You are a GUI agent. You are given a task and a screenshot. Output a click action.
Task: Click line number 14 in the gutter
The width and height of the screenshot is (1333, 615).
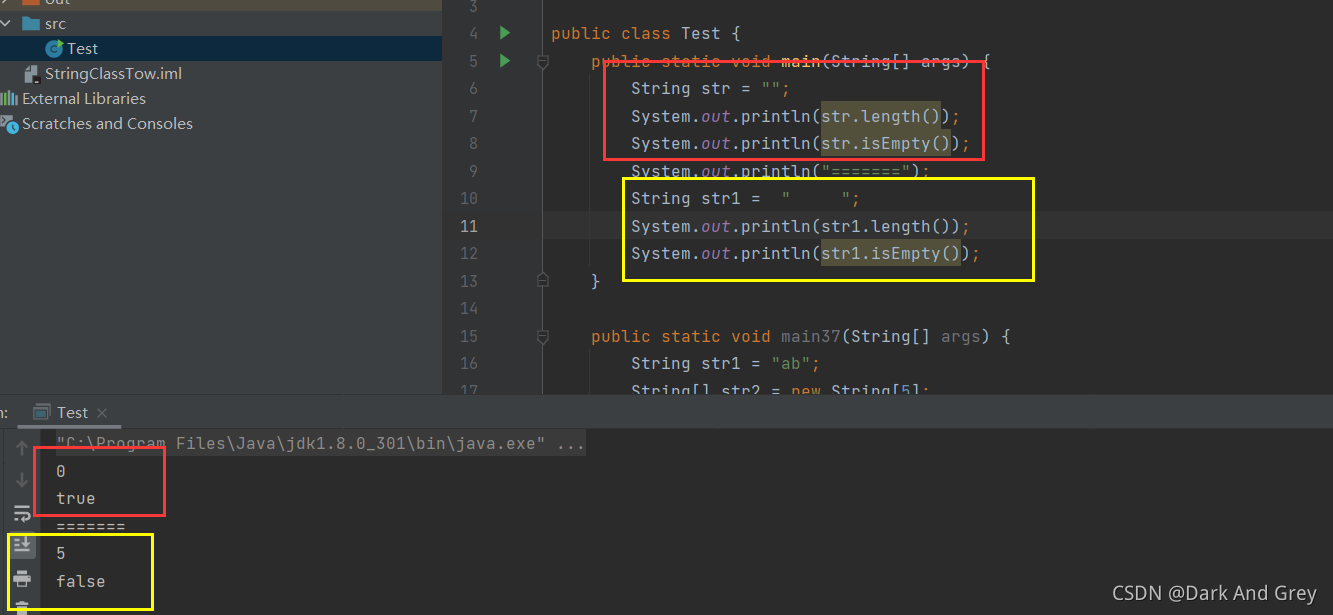tap(469, 308)
